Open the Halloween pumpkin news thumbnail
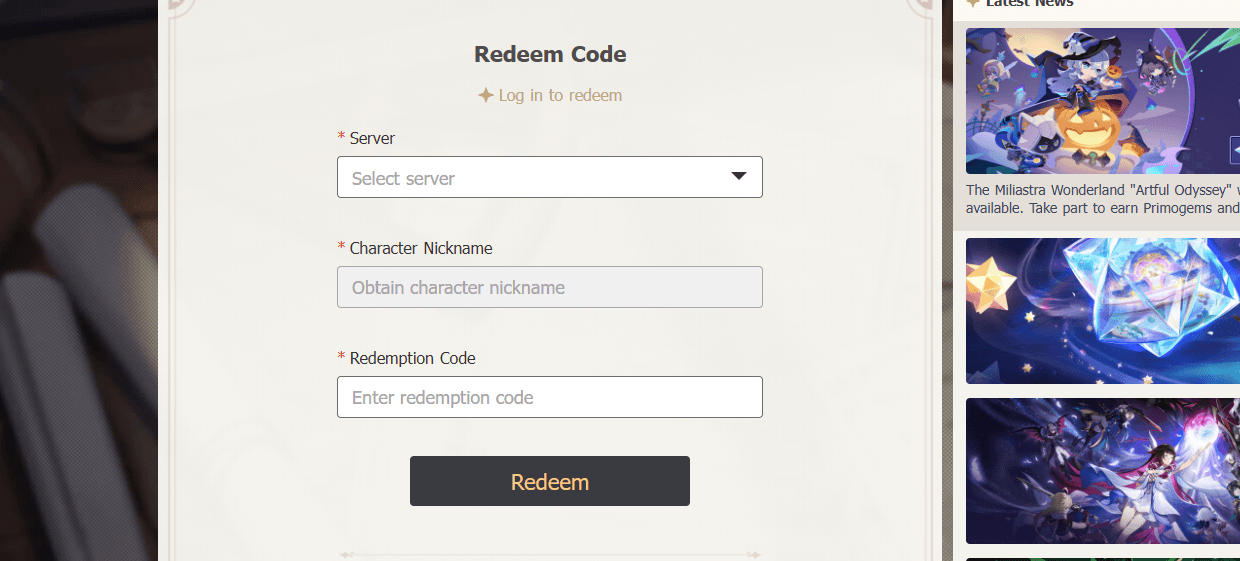Screen dimensions: 1240x561 1103,101
